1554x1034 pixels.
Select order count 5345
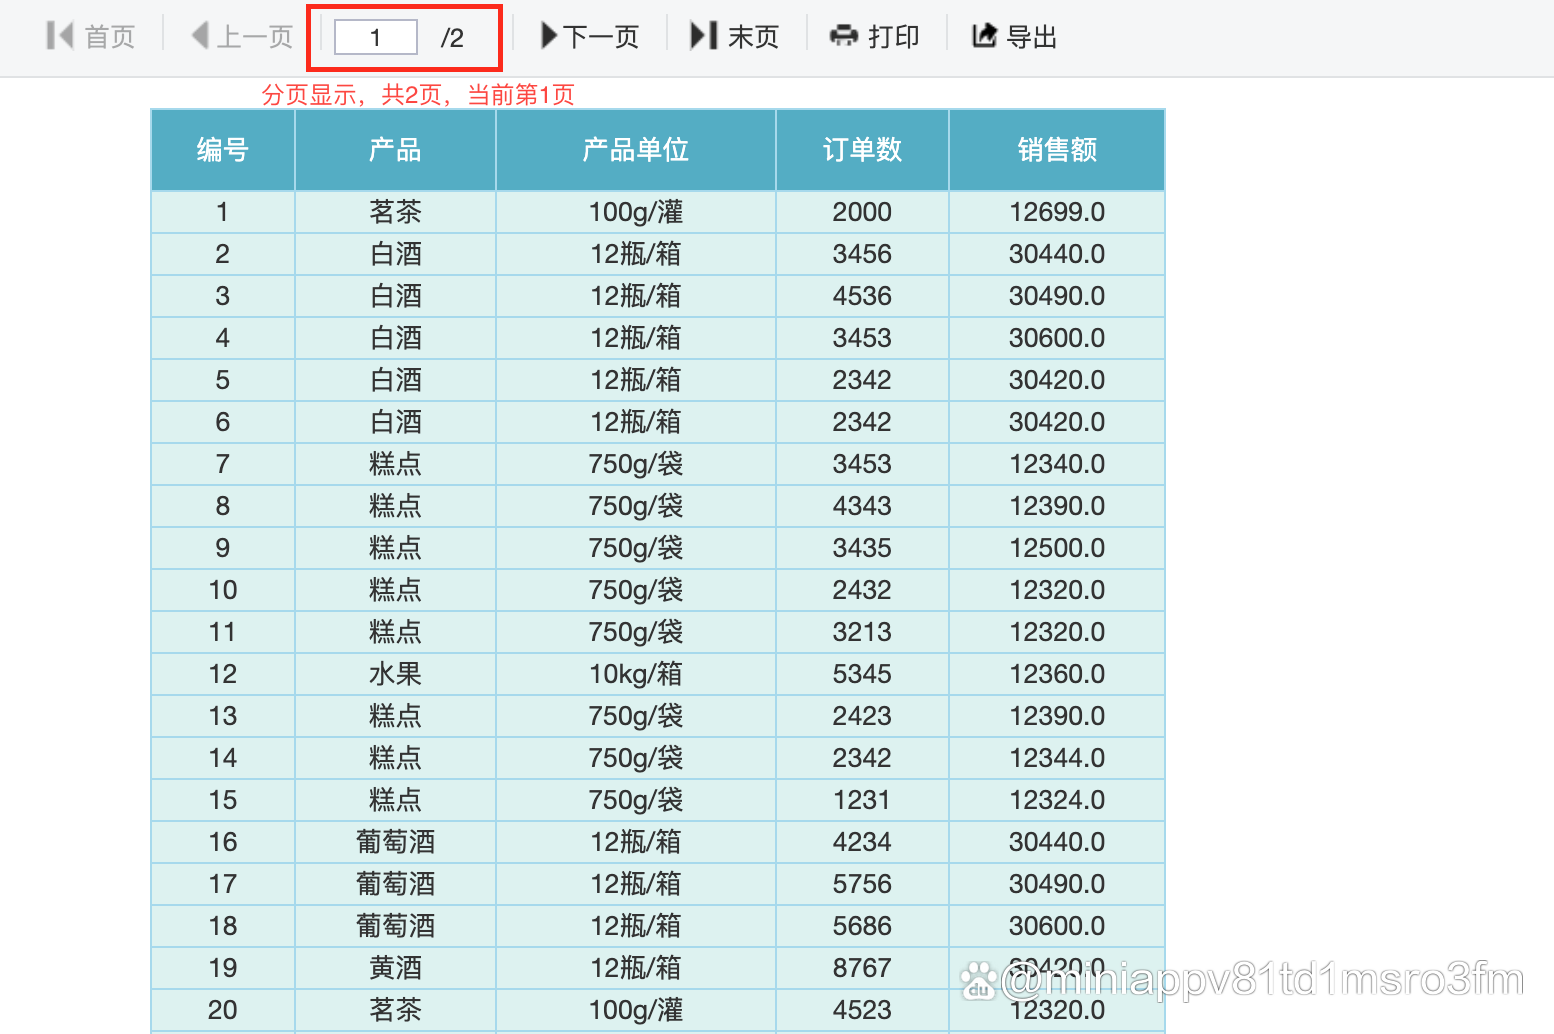[862, 674]
